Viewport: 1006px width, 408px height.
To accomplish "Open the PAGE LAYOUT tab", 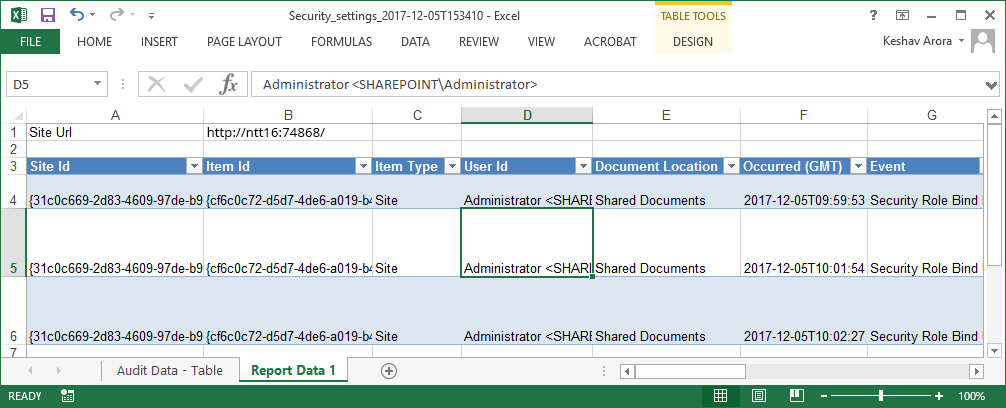I will [x=244, y=42].
